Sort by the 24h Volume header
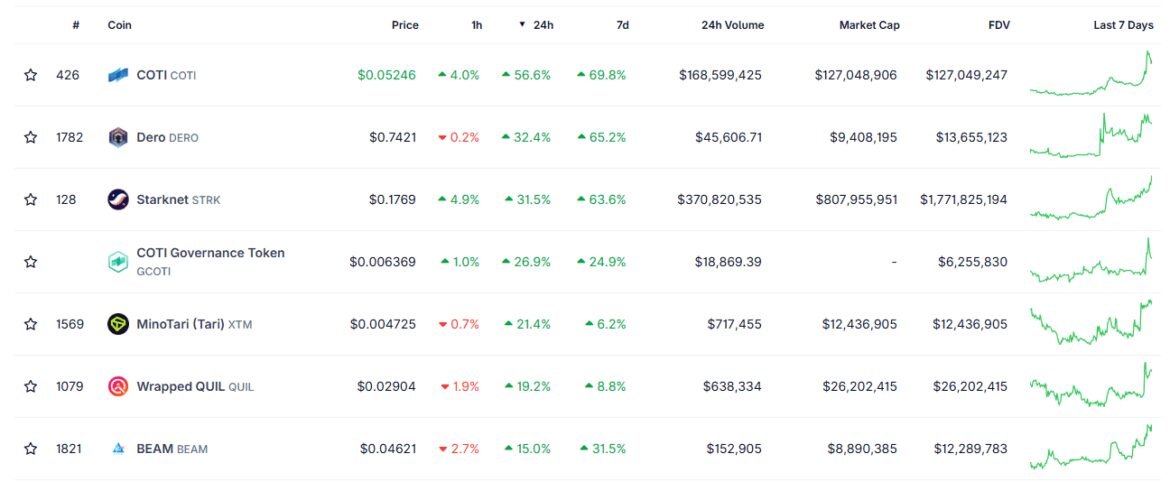Viewport: 1170px width, 482px height. [x=732, y=25]
